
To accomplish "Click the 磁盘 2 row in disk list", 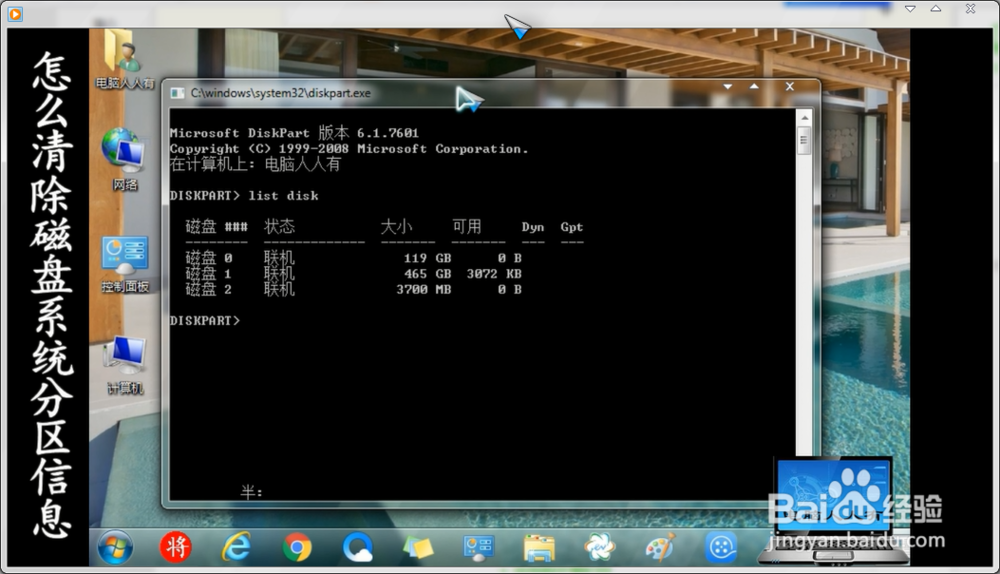I will [353, 289].
